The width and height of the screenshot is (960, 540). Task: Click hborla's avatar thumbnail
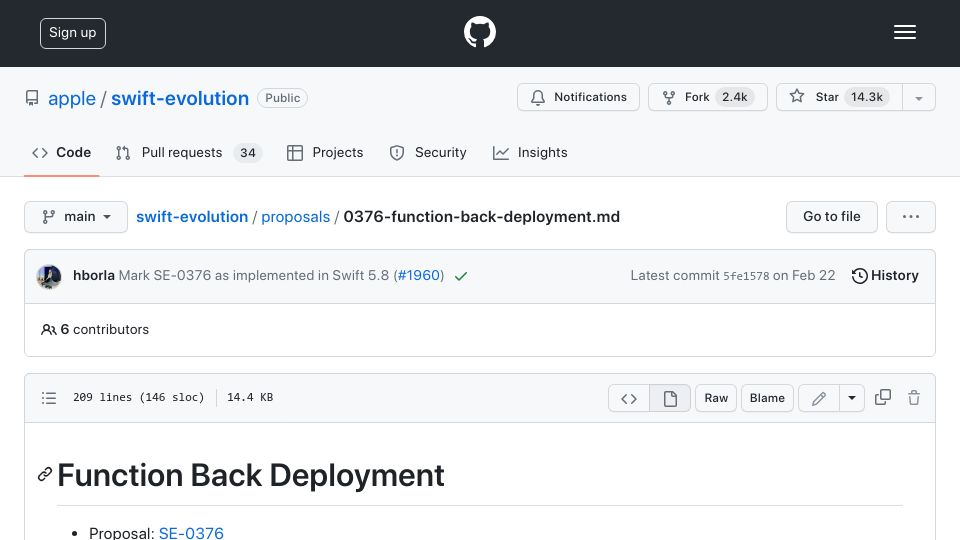point(49,276)
